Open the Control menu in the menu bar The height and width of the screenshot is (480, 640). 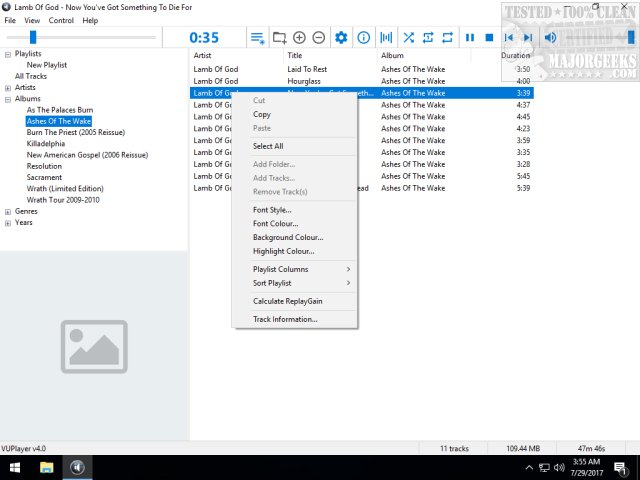click(61, 20)
